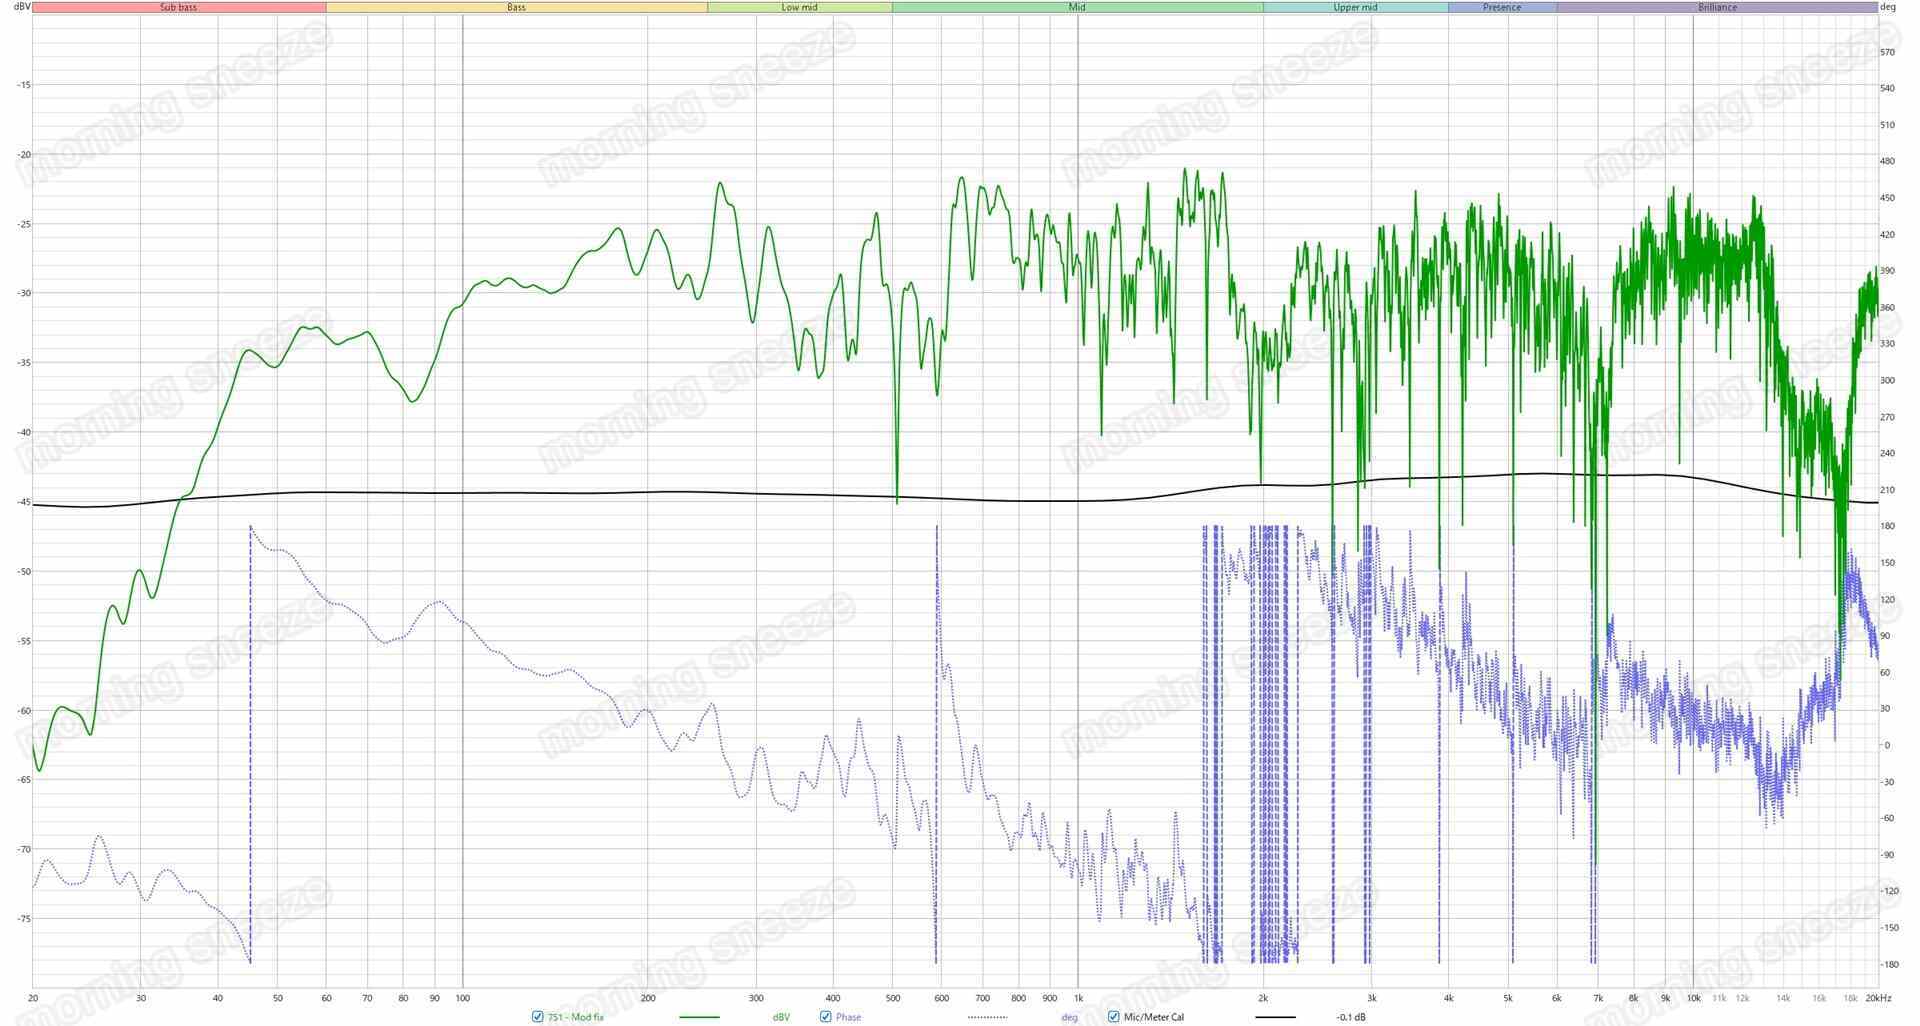Image resolution: width=1920 pixels, height=1026 pixels.
Task: Click the 5k frequency axis label
Action: coord(1508,998)
